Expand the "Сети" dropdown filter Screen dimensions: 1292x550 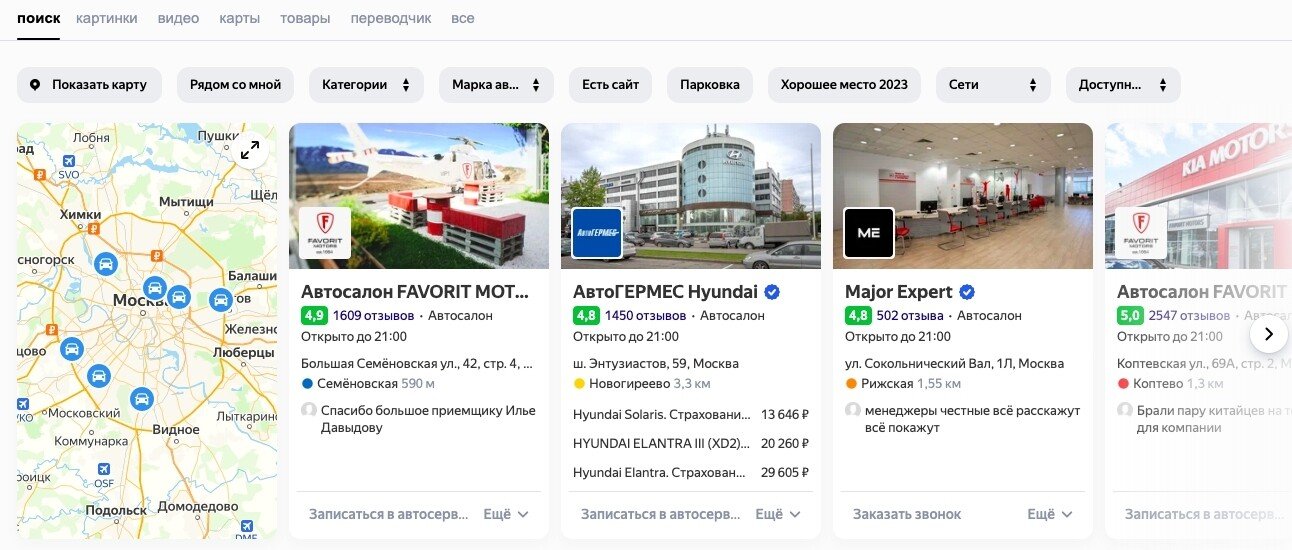click(993, 85)
